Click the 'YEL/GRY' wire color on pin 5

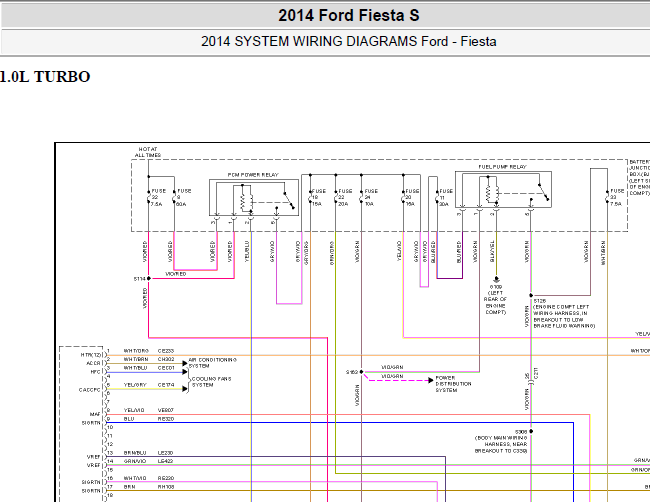pyautogui.click(x=135, y=385)
